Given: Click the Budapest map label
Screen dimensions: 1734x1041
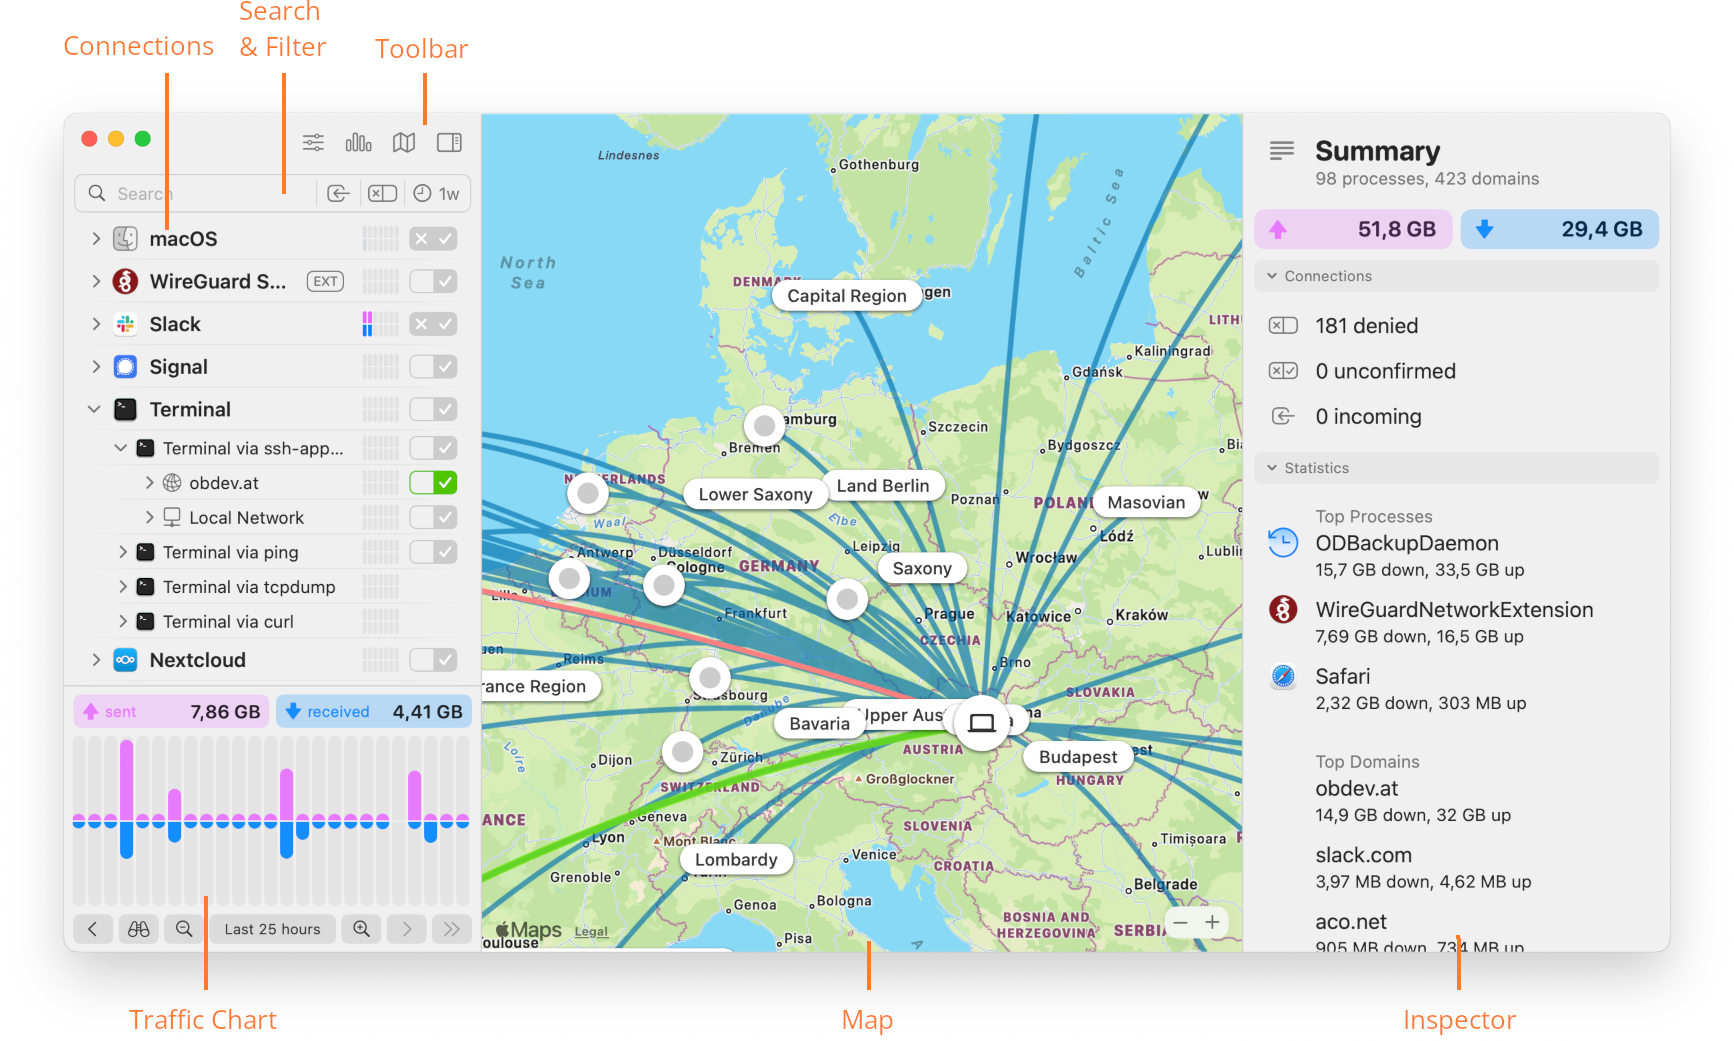Looking at the screenshot, I should (x=1077, y=757).
